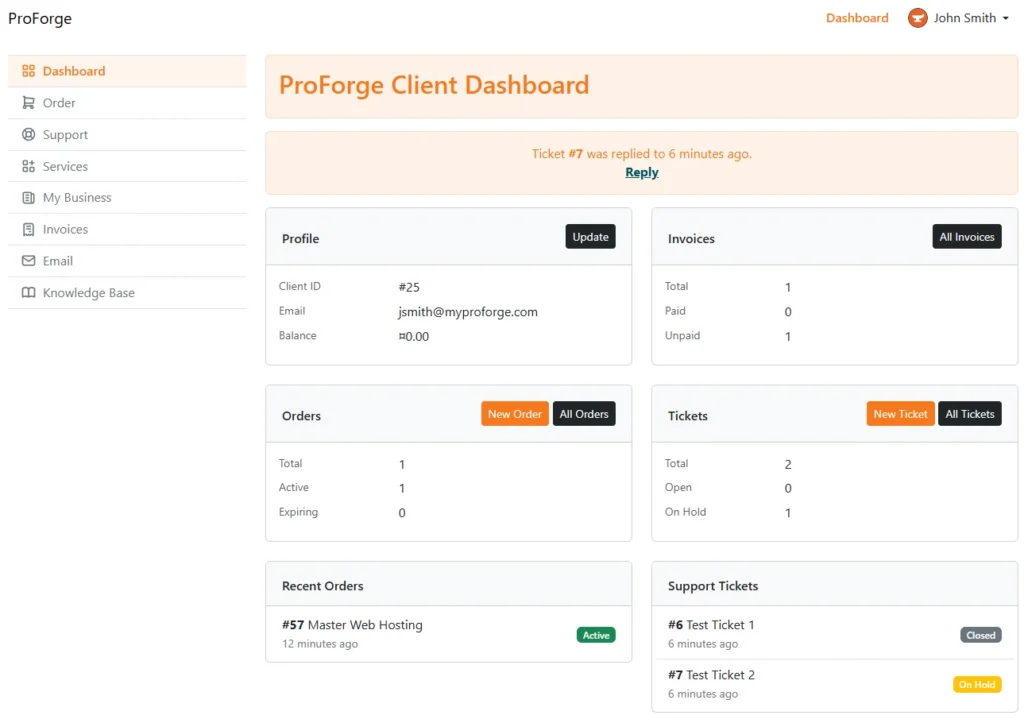Open ticket #7 Test Ticket 2
Screen dimensions: 1024x719
711,675
